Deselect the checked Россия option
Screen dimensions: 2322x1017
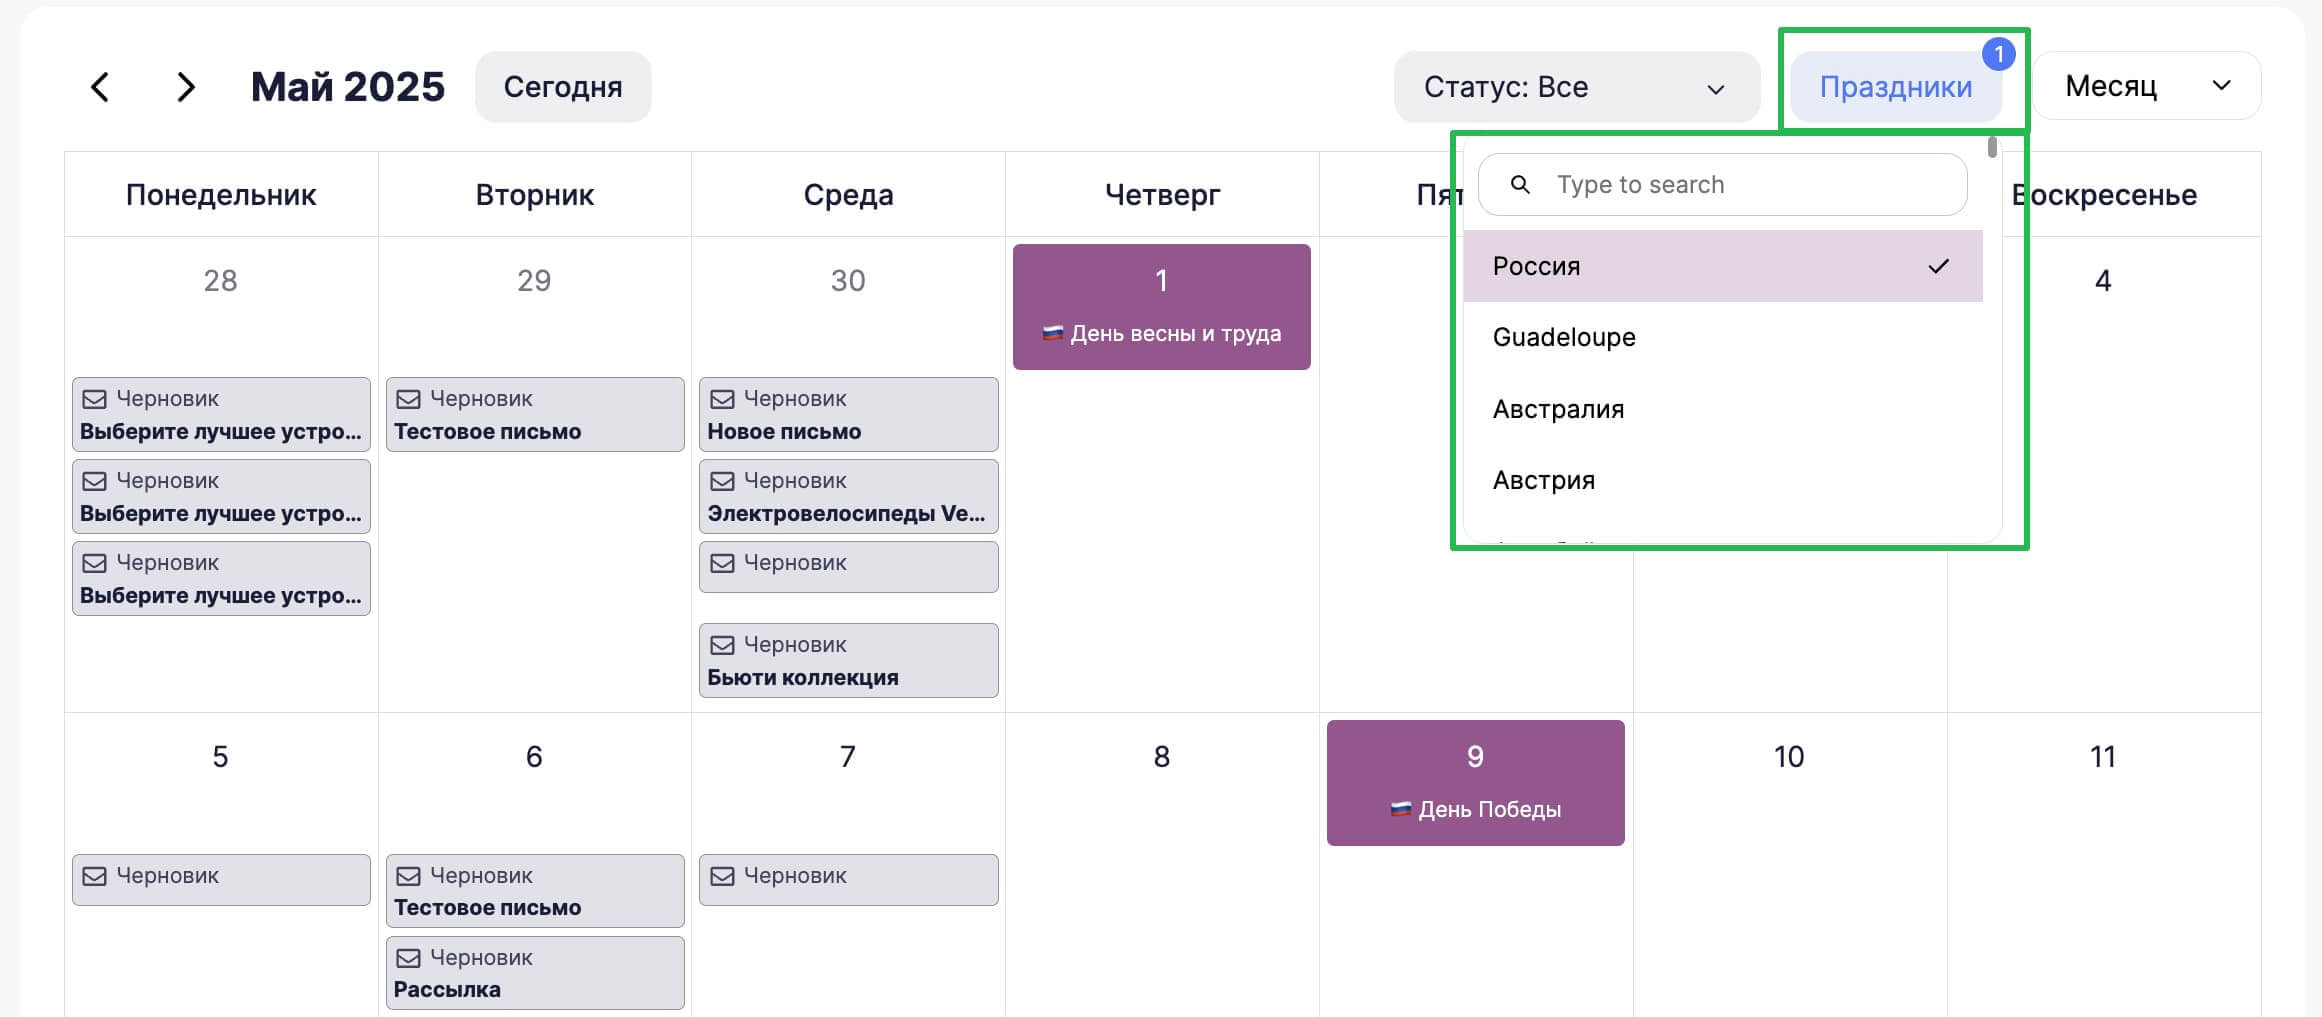click(1723, 266)
